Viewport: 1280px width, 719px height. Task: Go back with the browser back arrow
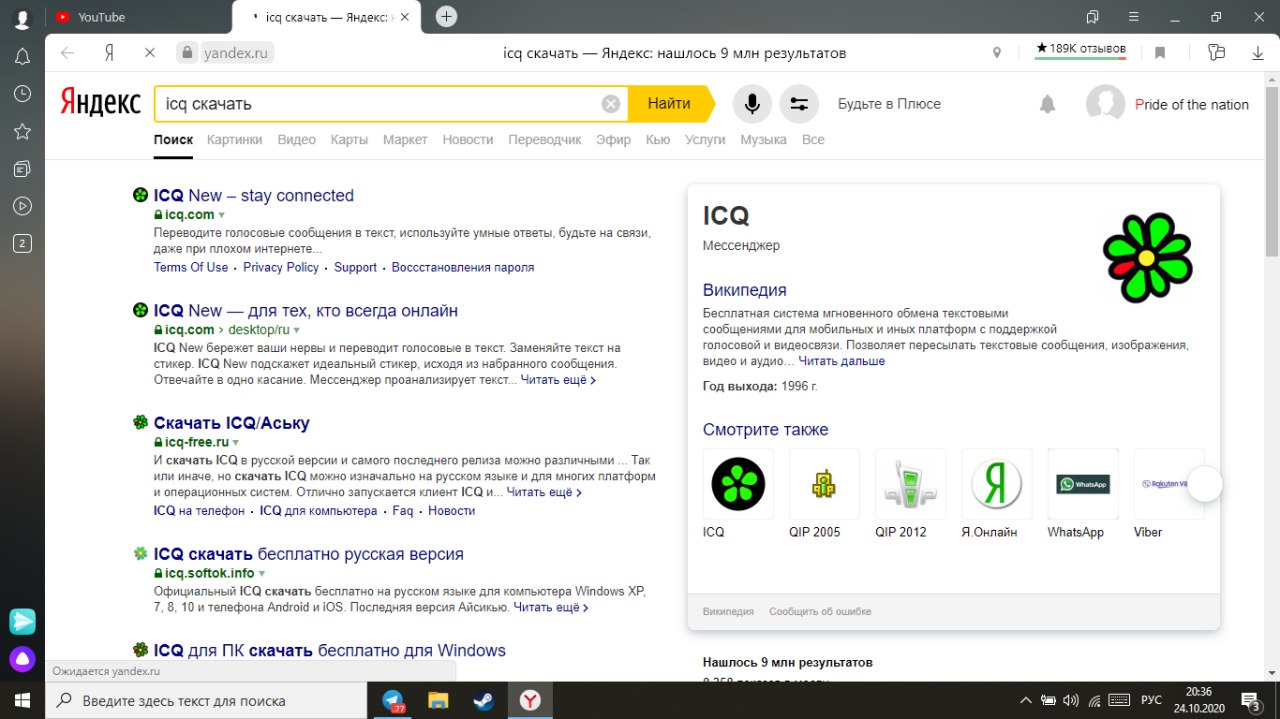67,53
